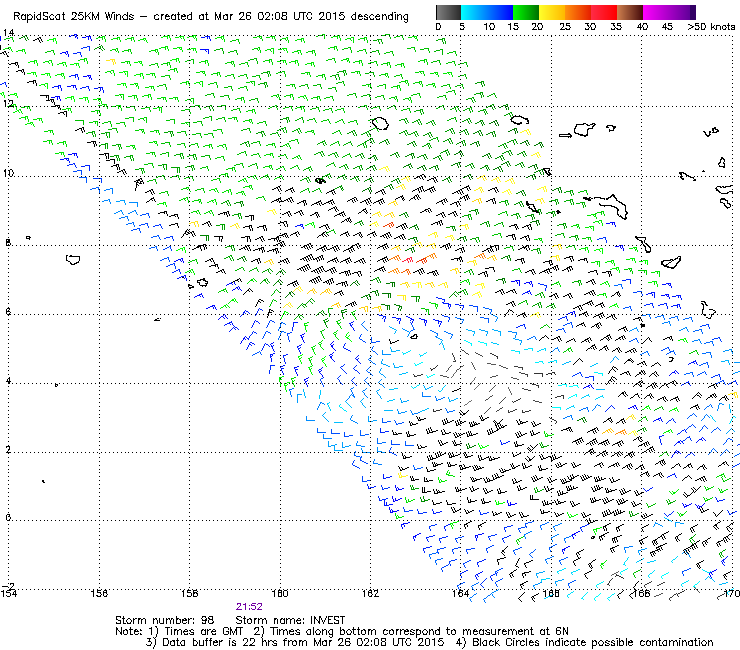Click the 'Storm name: INVEST' text
The height and width of the screenshot is (650, 740).
290,620
